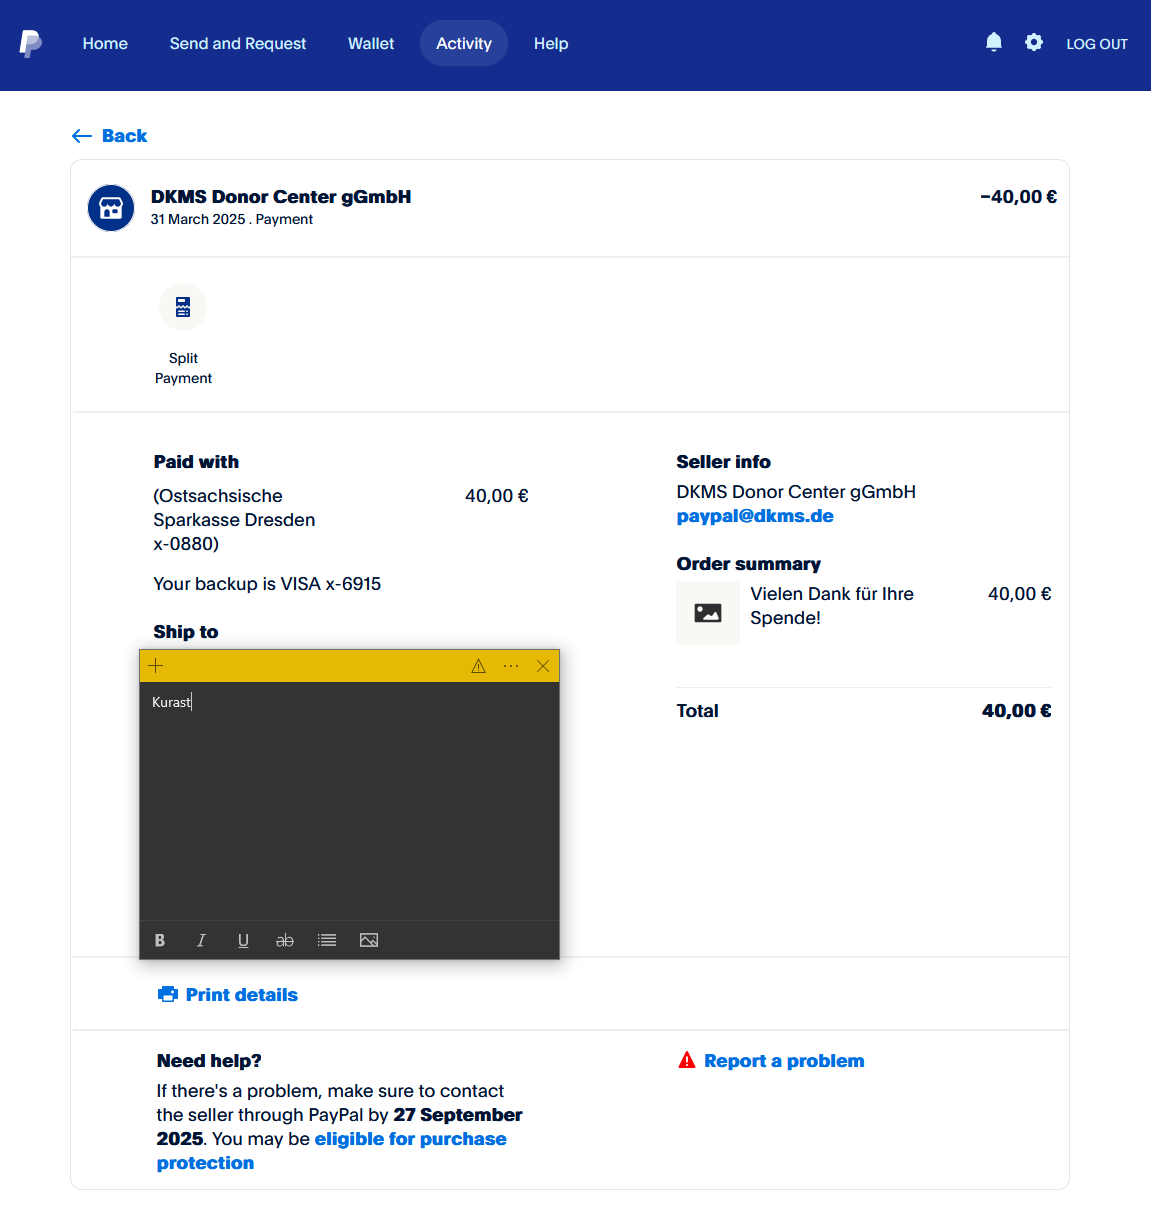Open account settings gear icon

click(1034, 42)
